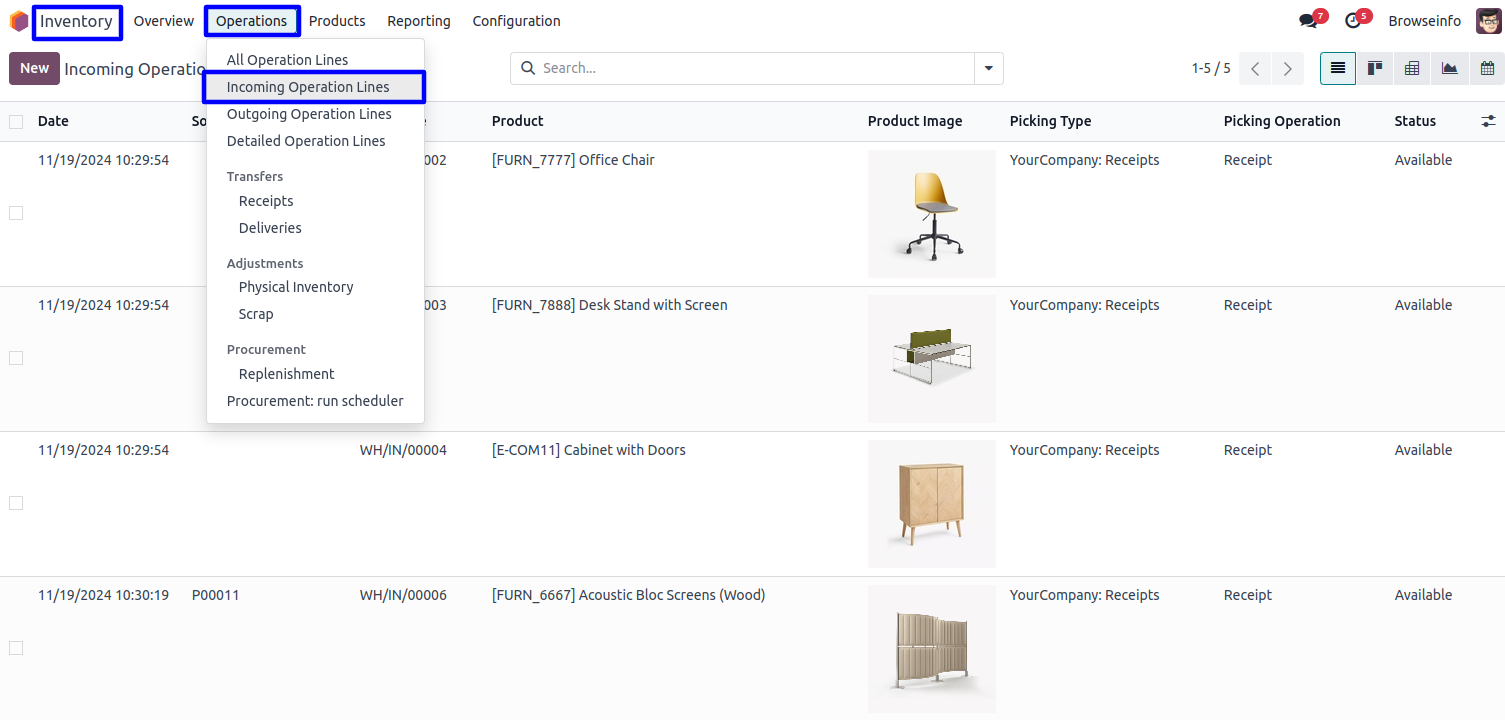Toggle the select-all rows checkbox
The height and width of the screenshot is (720, 1505).
[16, 122]
